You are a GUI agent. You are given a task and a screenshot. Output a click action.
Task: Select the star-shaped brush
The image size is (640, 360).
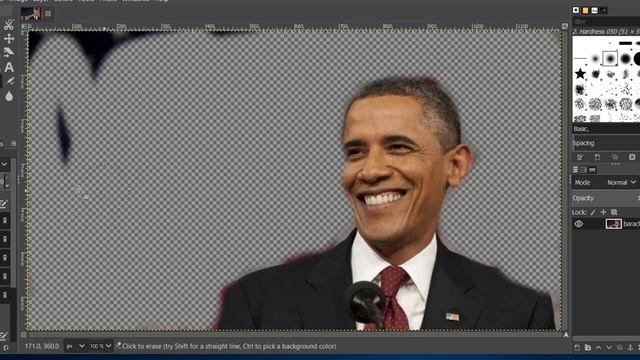(x=580, y=73)
